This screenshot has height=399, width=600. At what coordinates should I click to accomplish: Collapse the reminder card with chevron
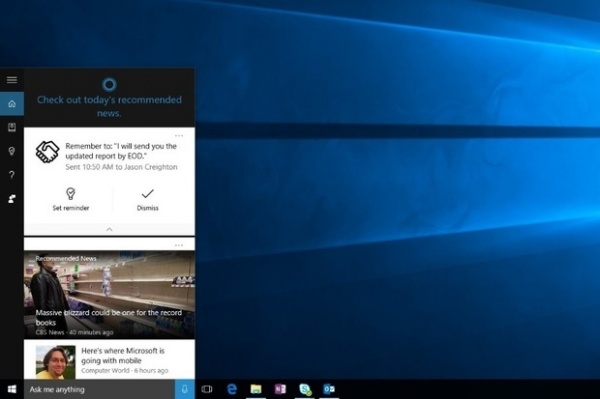point(109,230)
